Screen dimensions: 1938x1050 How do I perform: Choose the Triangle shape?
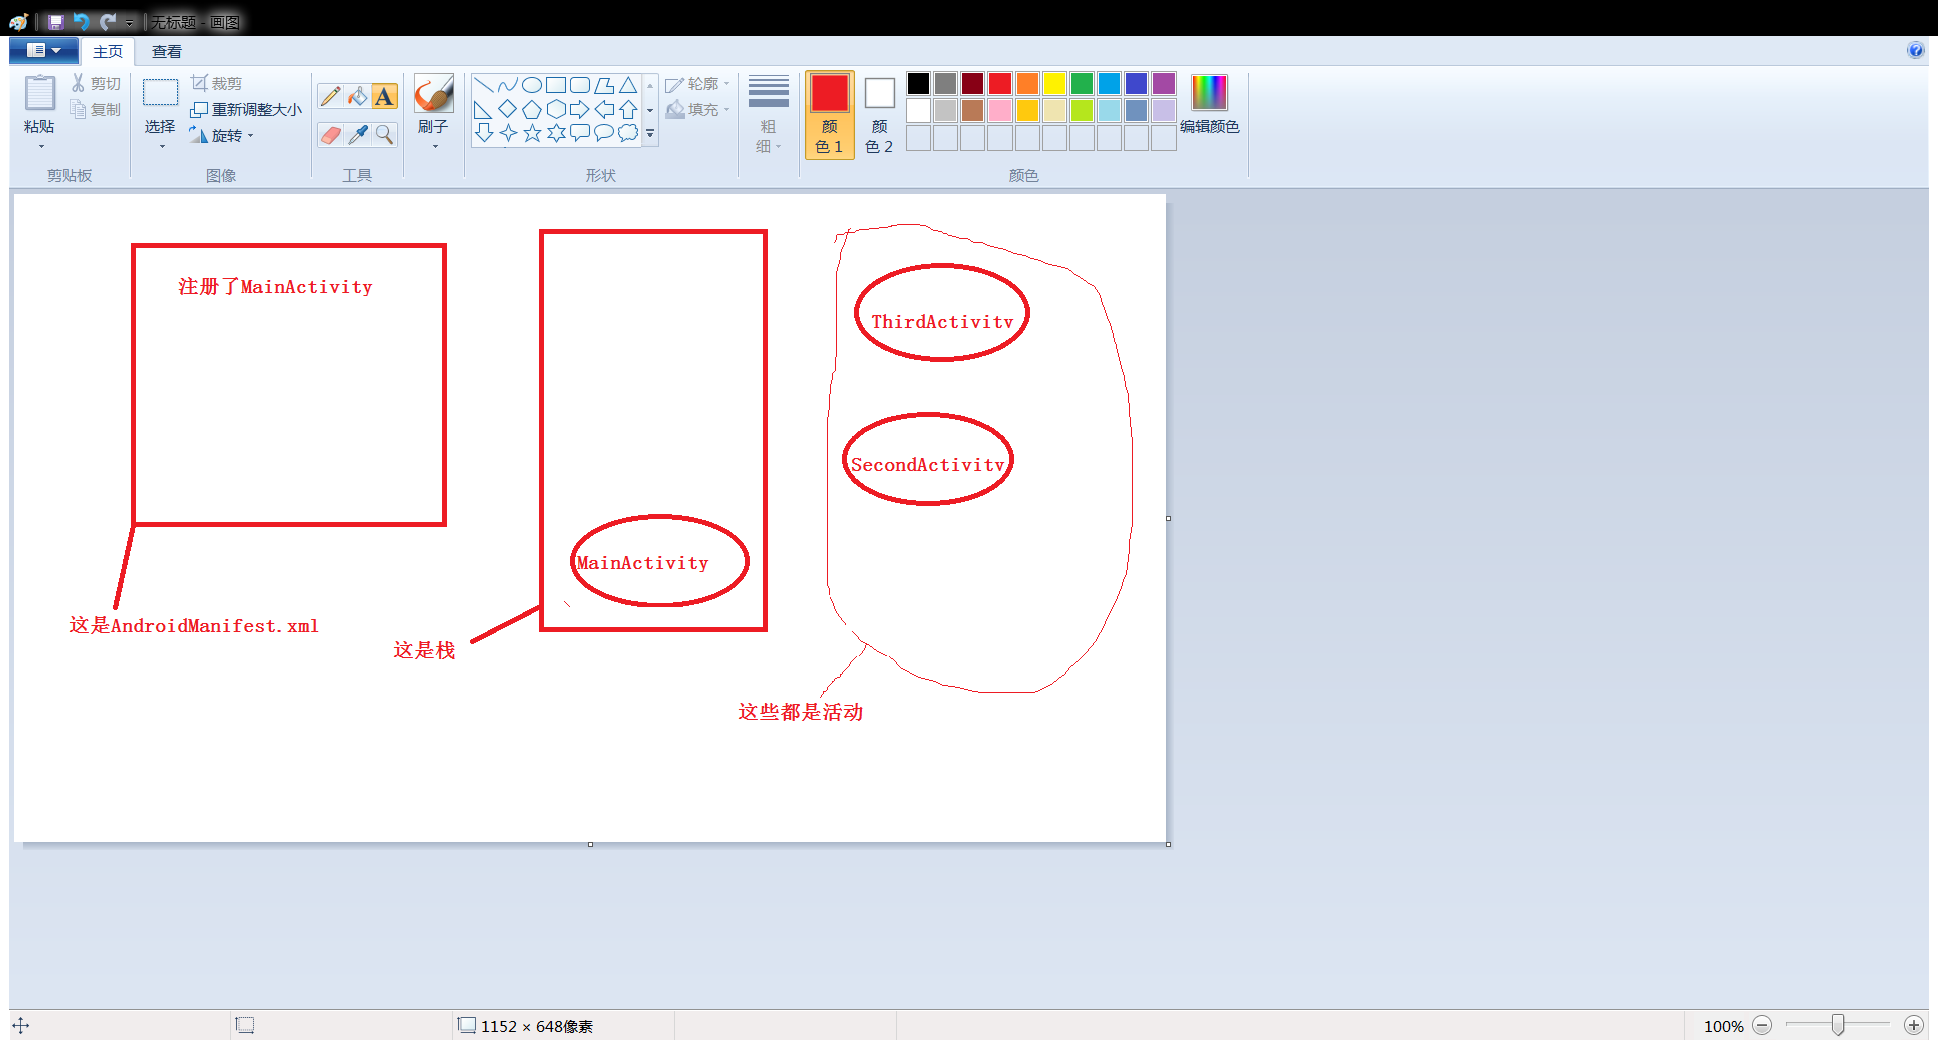tap(628, 85)
